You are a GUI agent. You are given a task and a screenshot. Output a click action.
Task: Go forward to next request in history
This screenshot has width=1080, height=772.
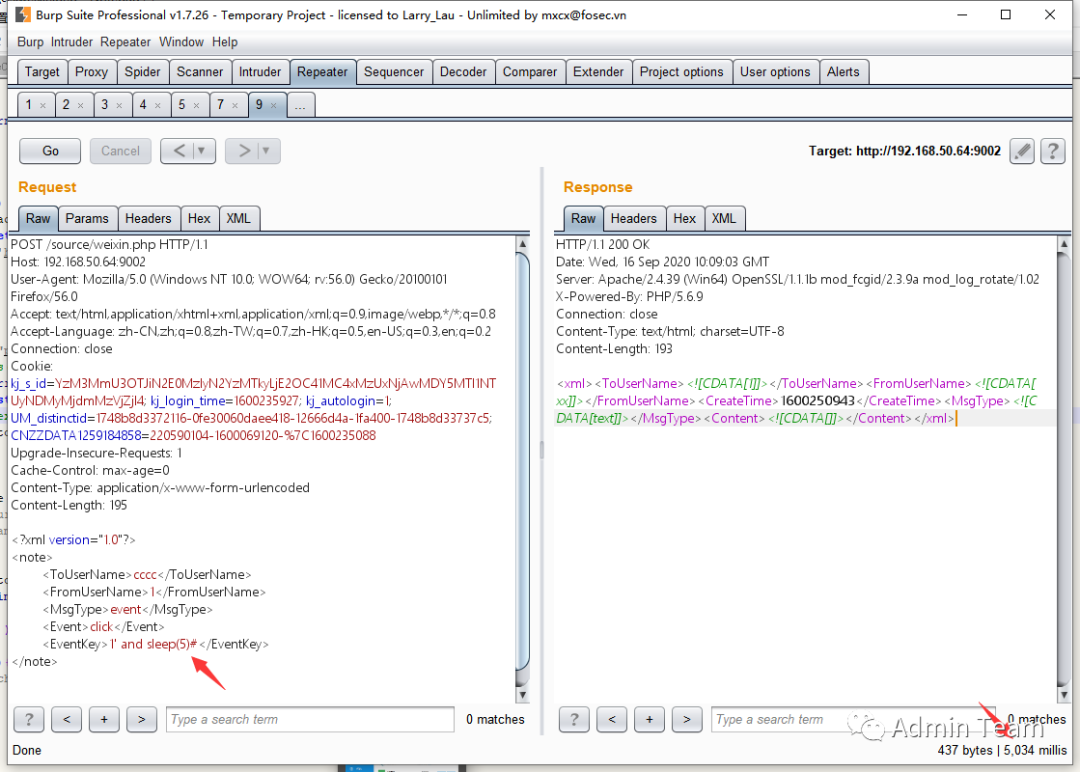click(243, 151)
